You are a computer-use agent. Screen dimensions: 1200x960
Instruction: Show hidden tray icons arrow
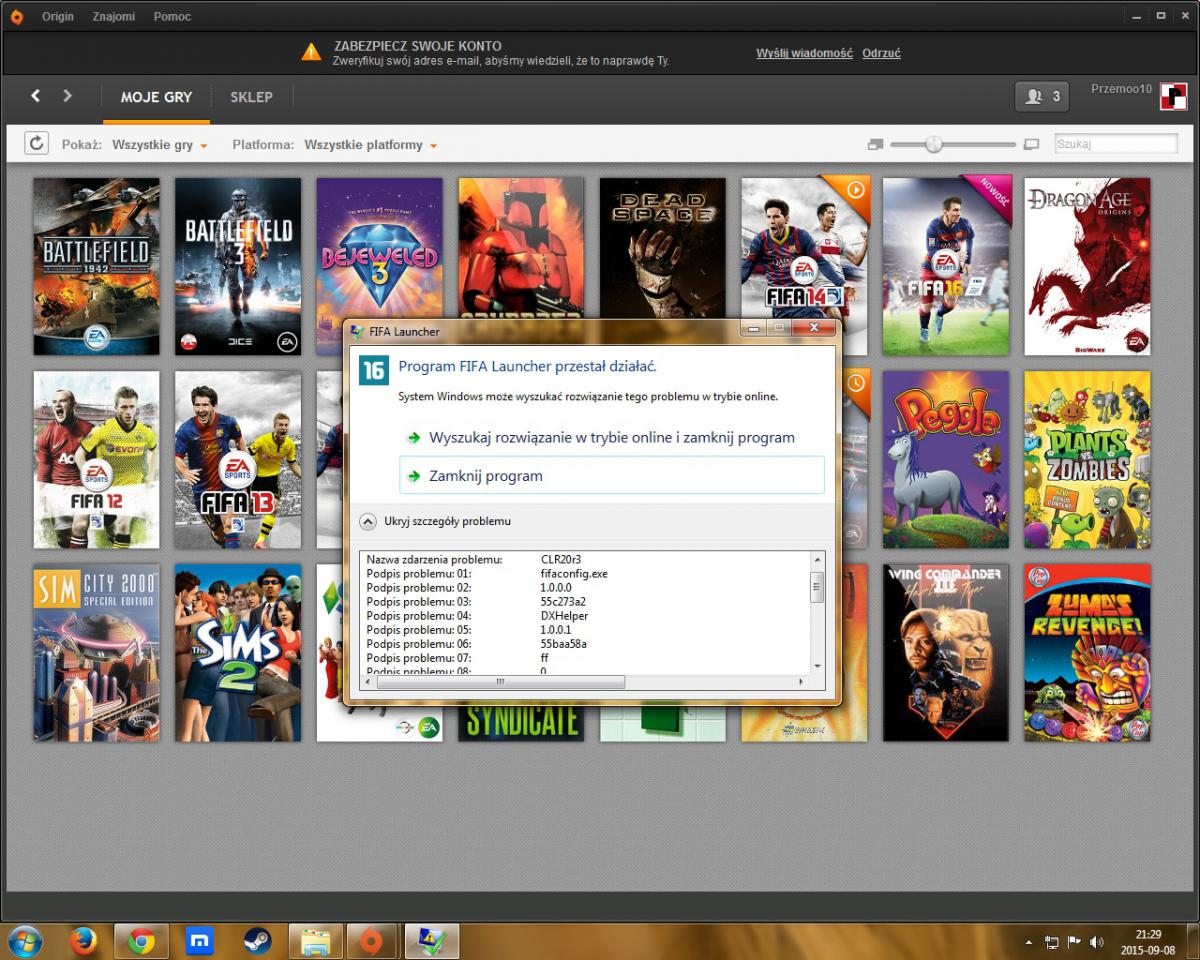(x=1029, y=942)
